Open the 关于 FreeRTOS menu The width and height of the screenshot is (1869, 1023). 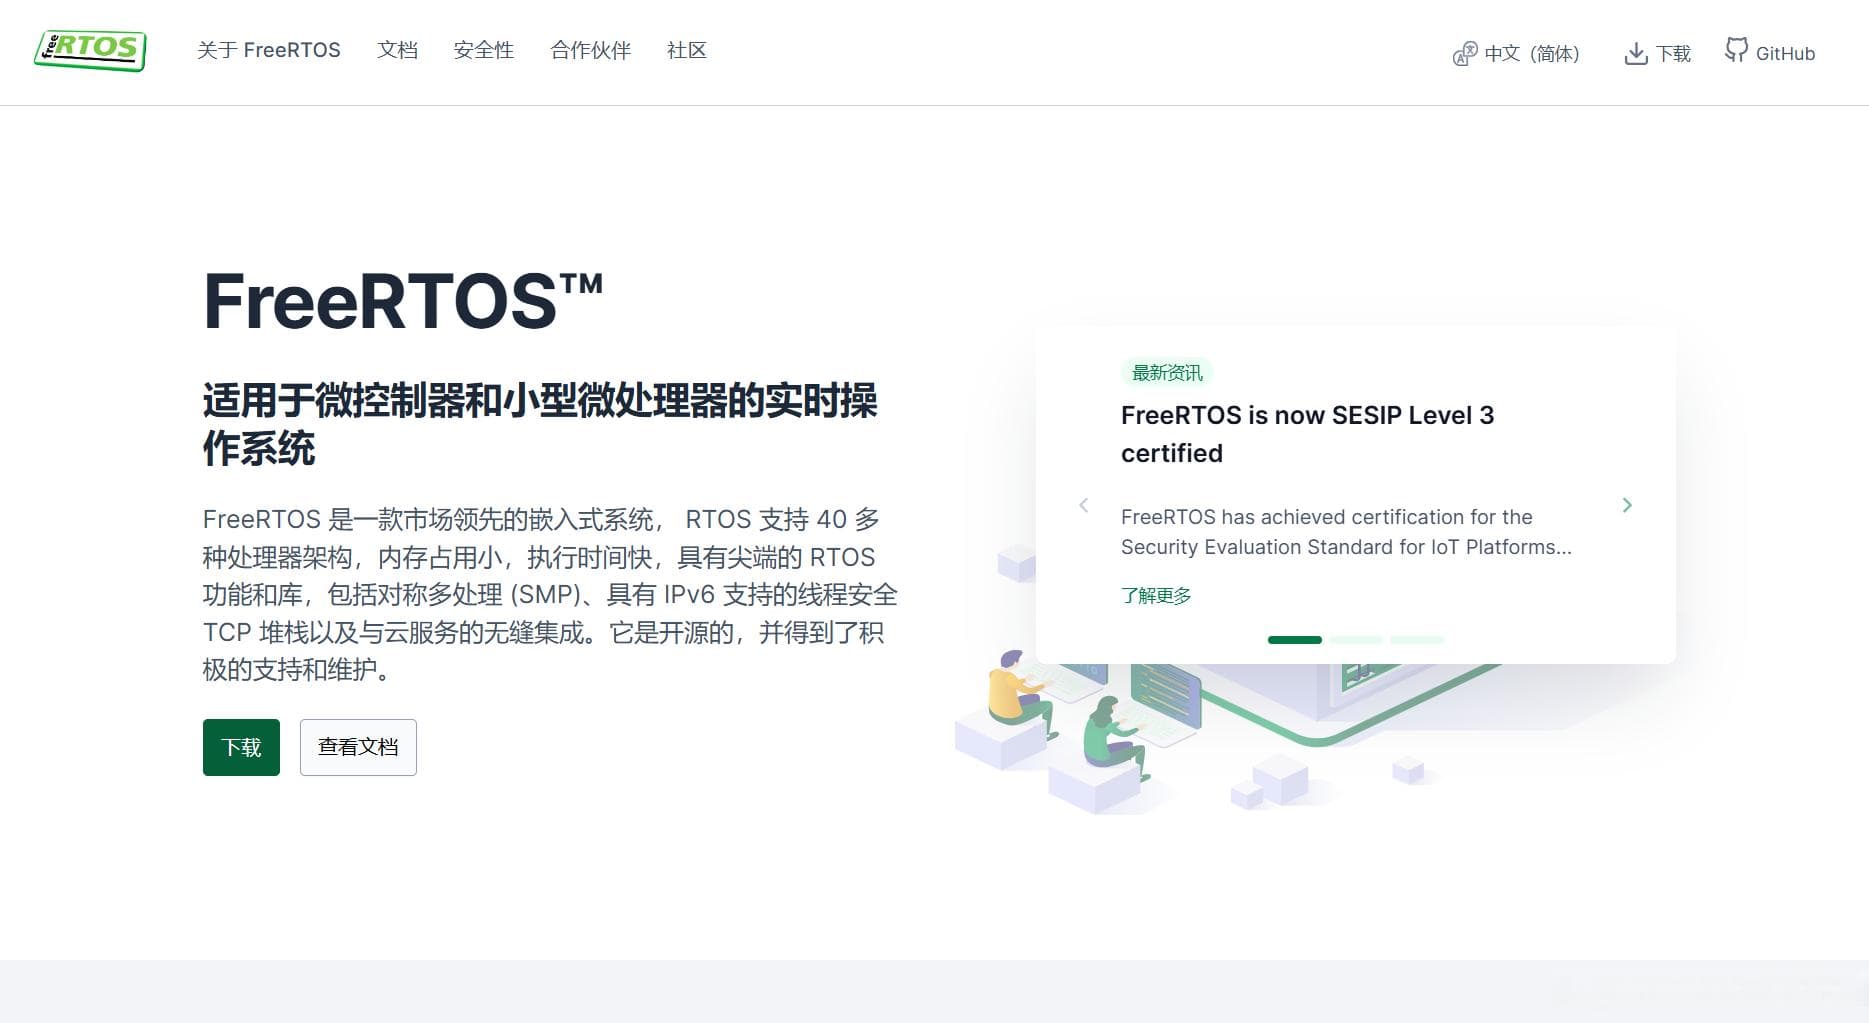coord(269,50)
